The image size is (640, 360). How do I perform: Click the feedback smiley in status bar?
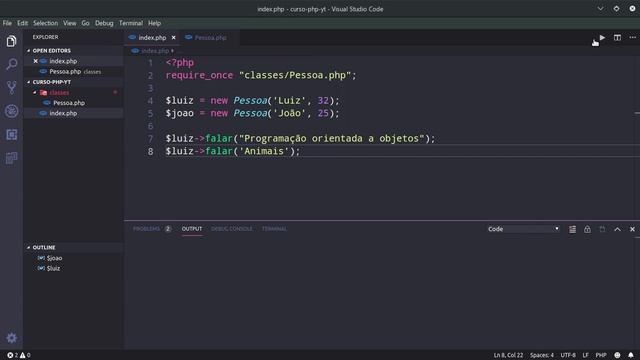[617, 355]
